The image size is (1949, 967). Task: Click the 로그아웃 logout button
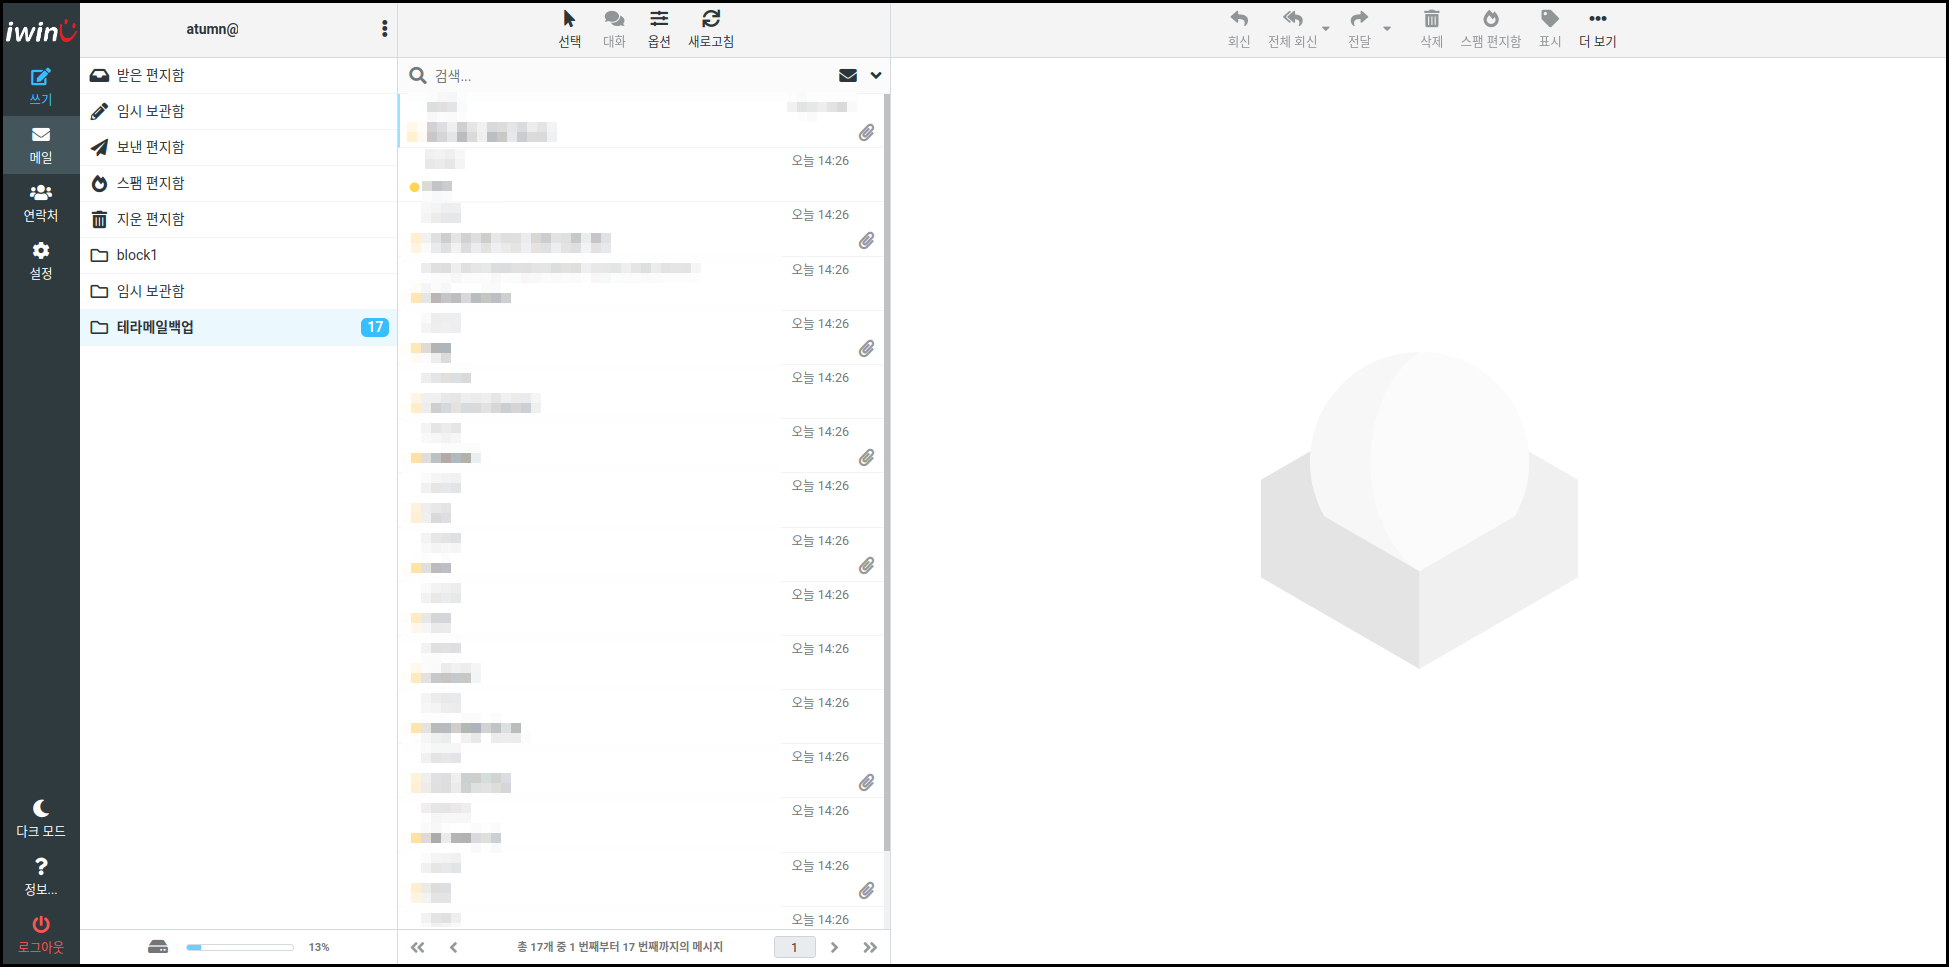41,935
